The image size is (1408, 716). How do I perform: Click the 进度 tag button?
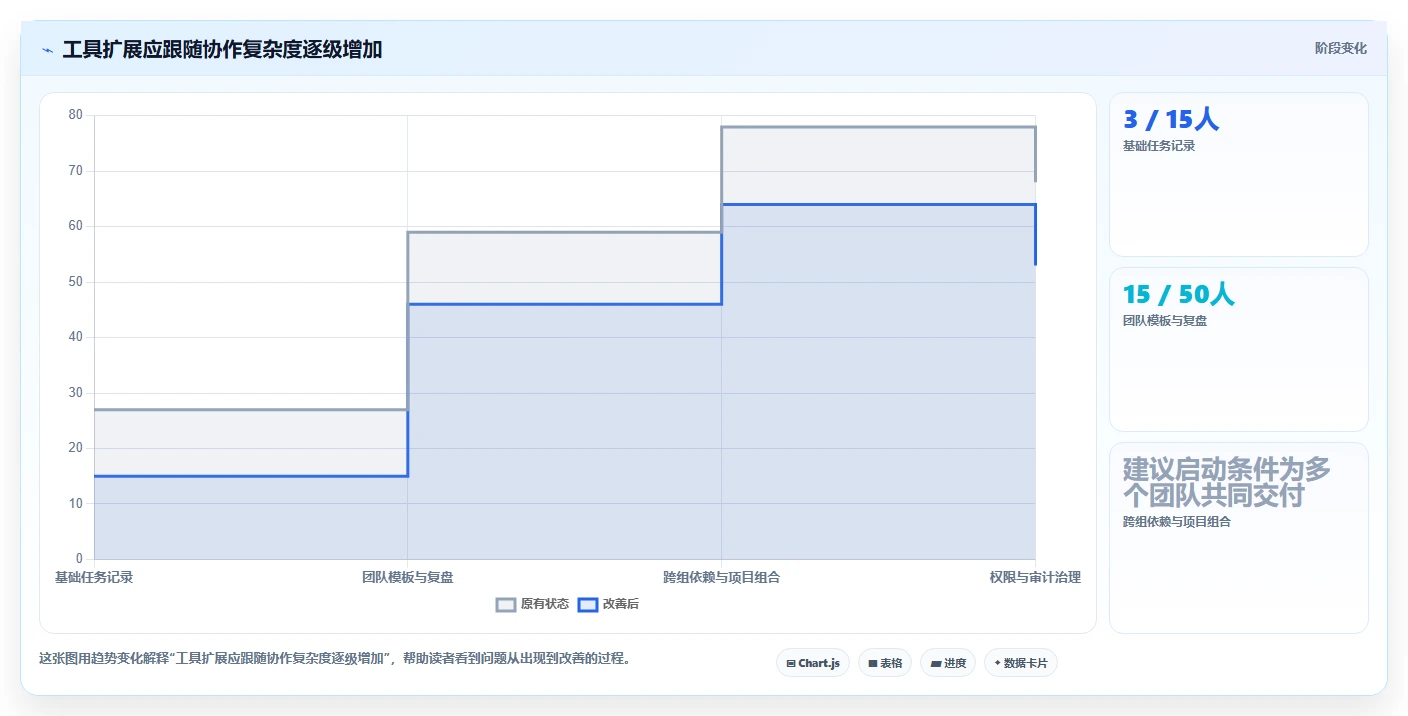pos(948,663)
